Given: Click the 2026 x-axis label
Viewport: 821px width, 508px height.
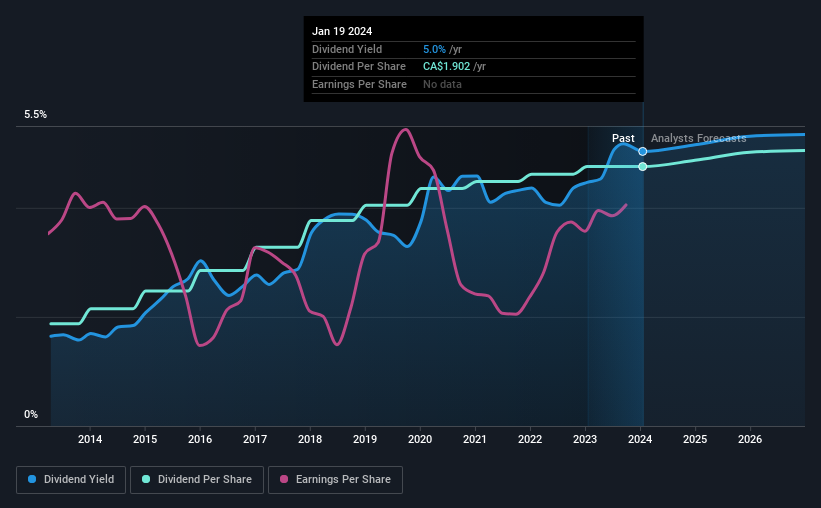Looking at the screenshot, I should 750,439.
